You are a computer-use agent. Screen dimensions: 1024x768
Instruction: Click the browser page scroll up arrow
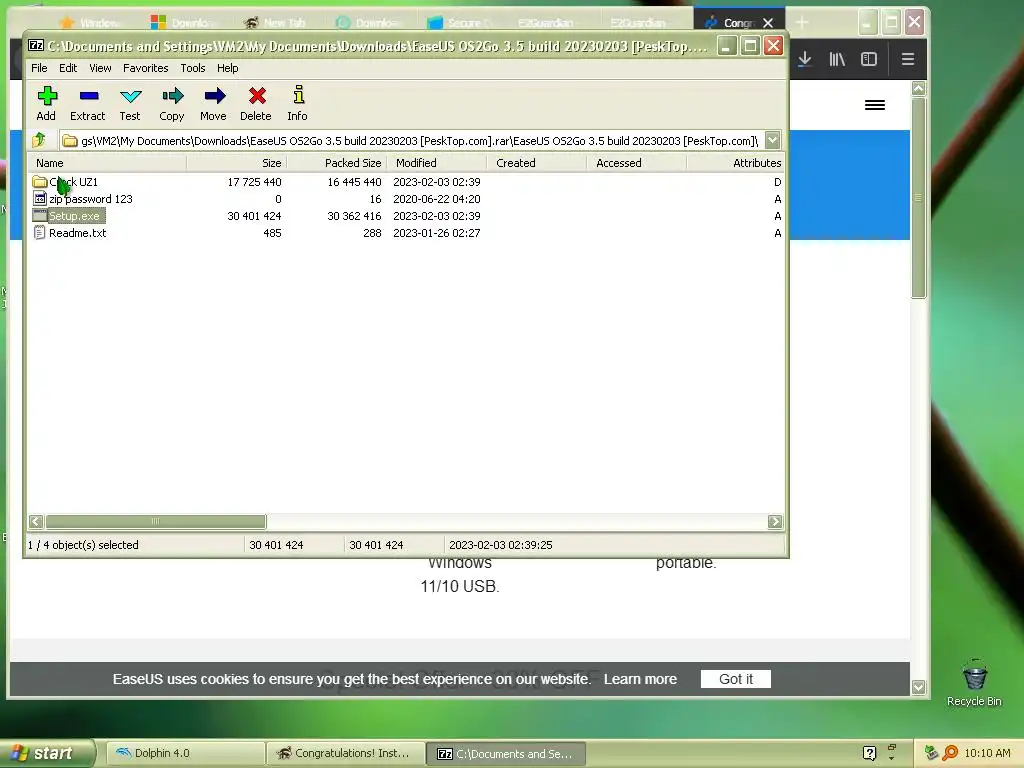[x=918, y=88]
